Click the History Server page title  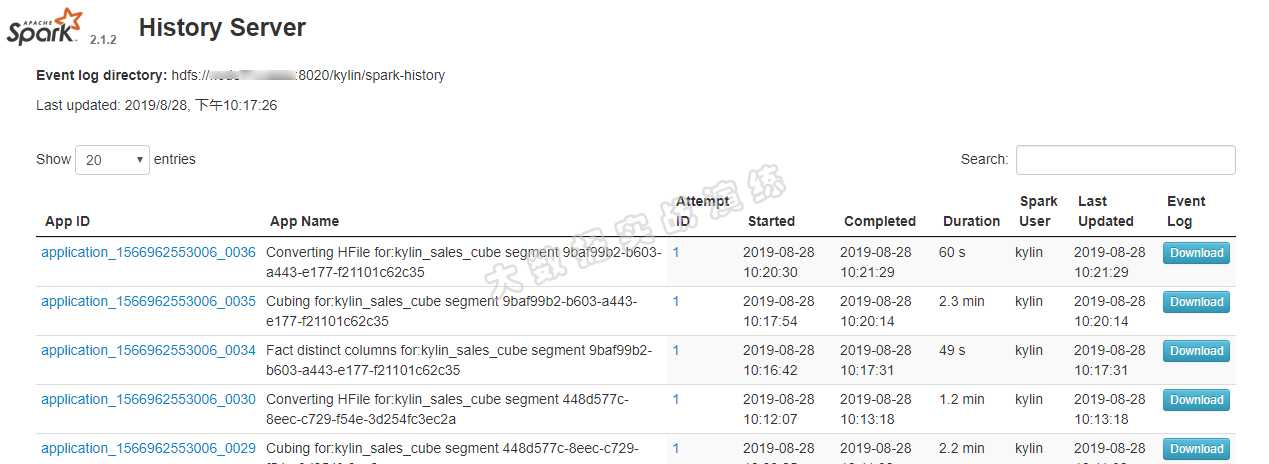[222, 28]
